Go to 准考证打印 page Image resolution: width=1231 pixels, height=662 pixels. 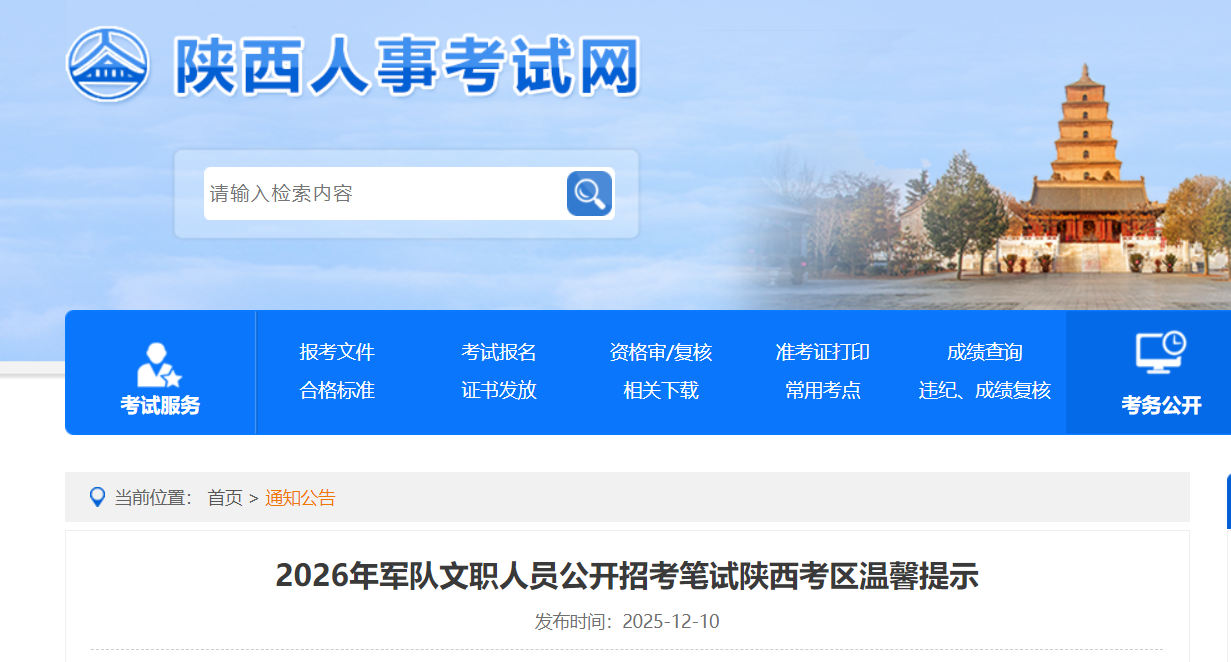point(822,352)
